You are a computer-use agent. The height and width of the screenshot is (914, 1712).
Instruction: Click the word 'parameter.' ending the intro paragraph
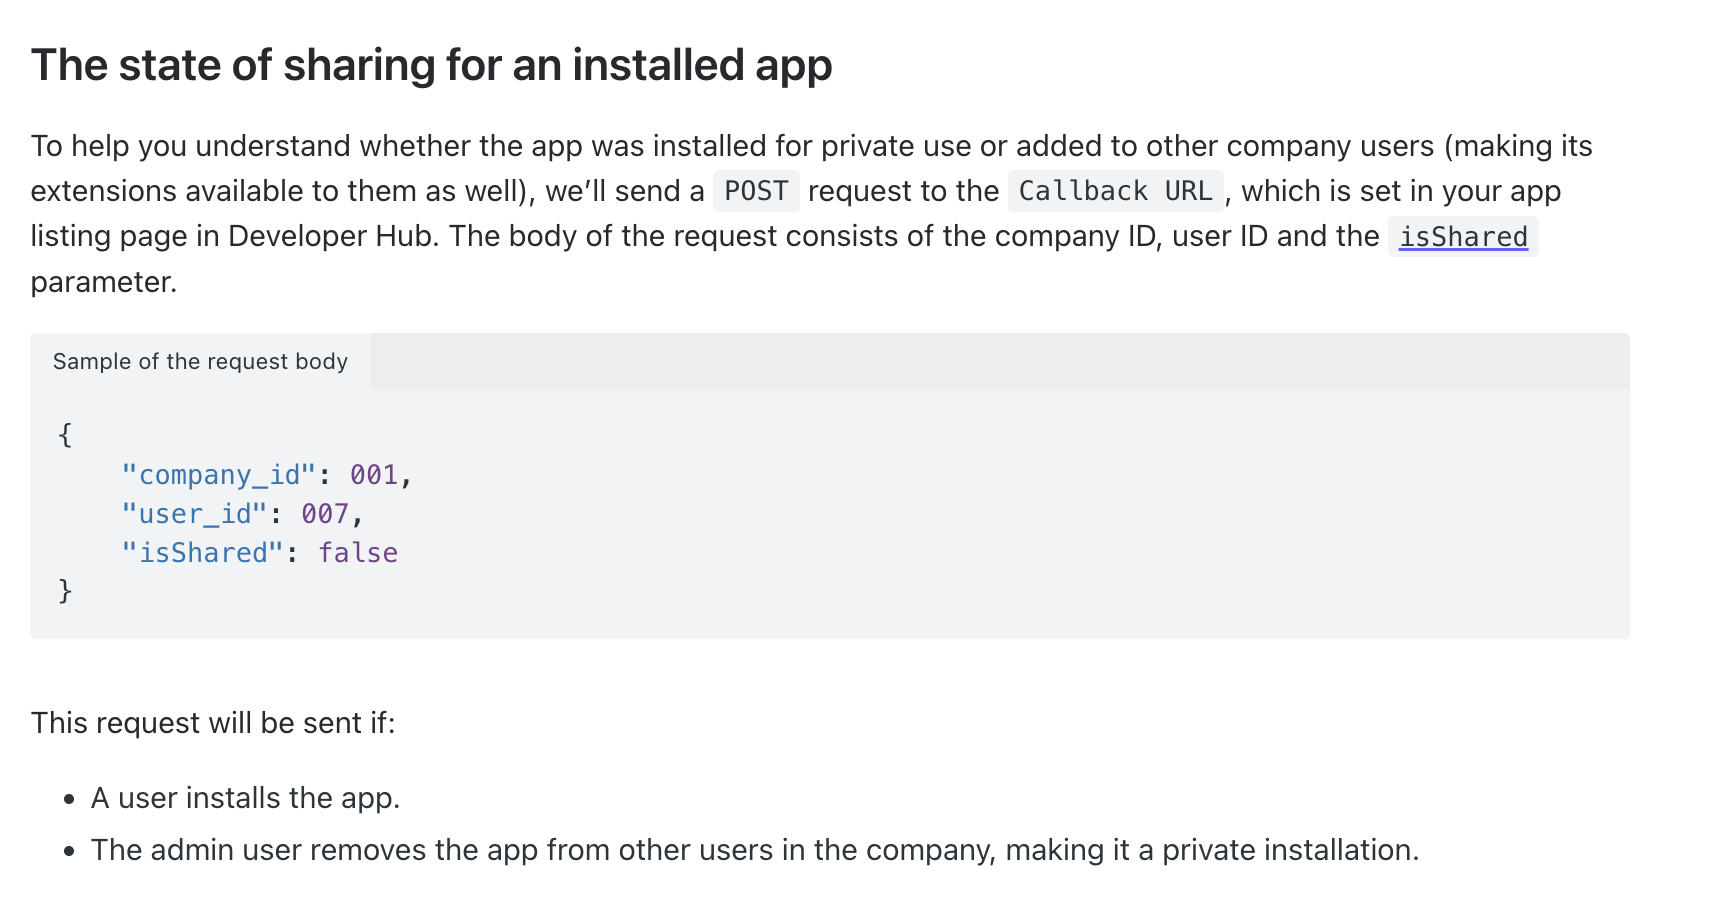tap(104, 282)
